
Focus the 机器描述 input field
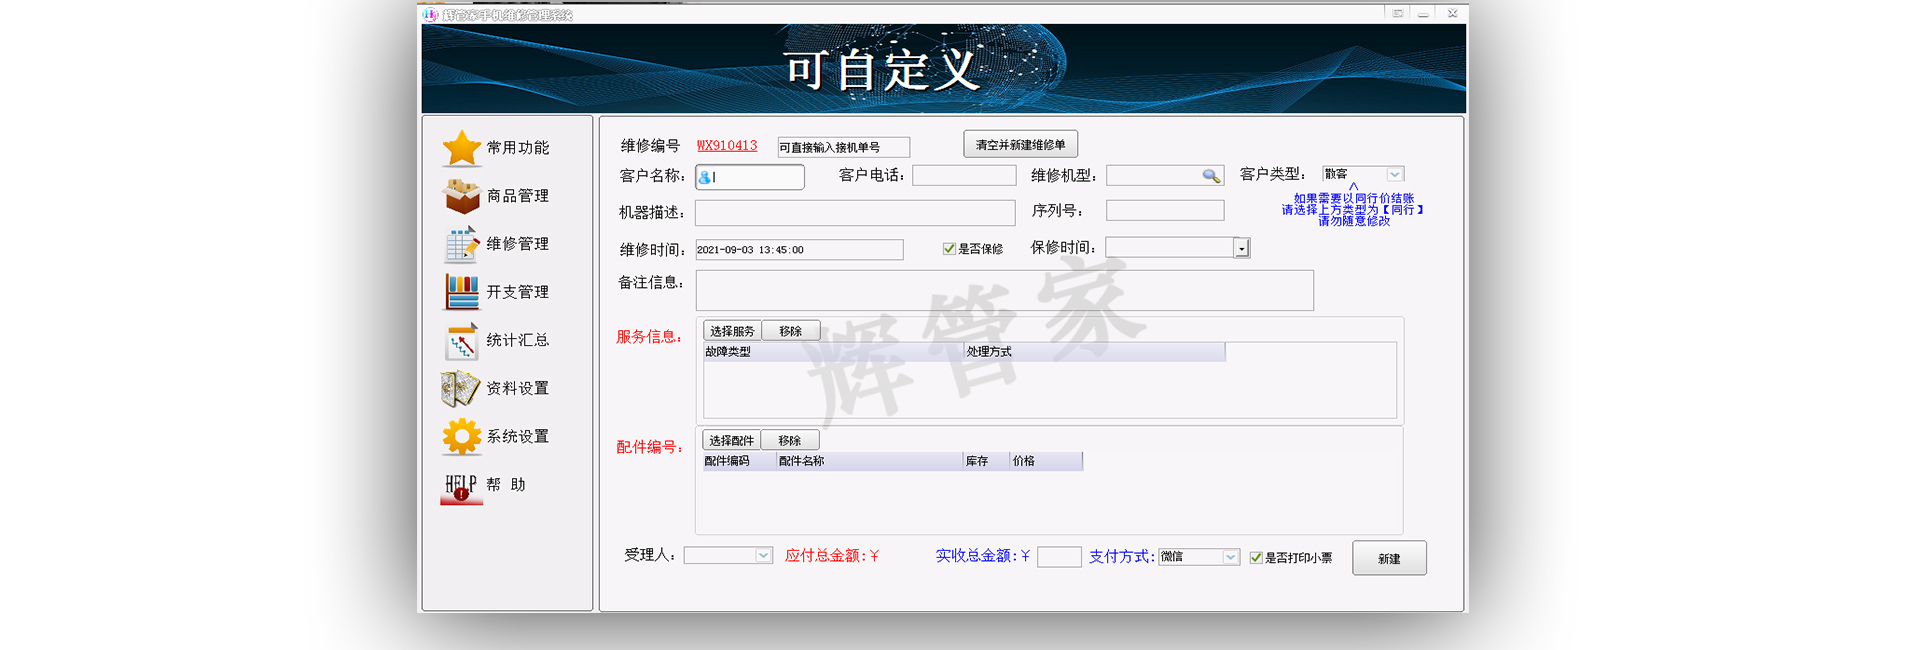coord(855,213)
